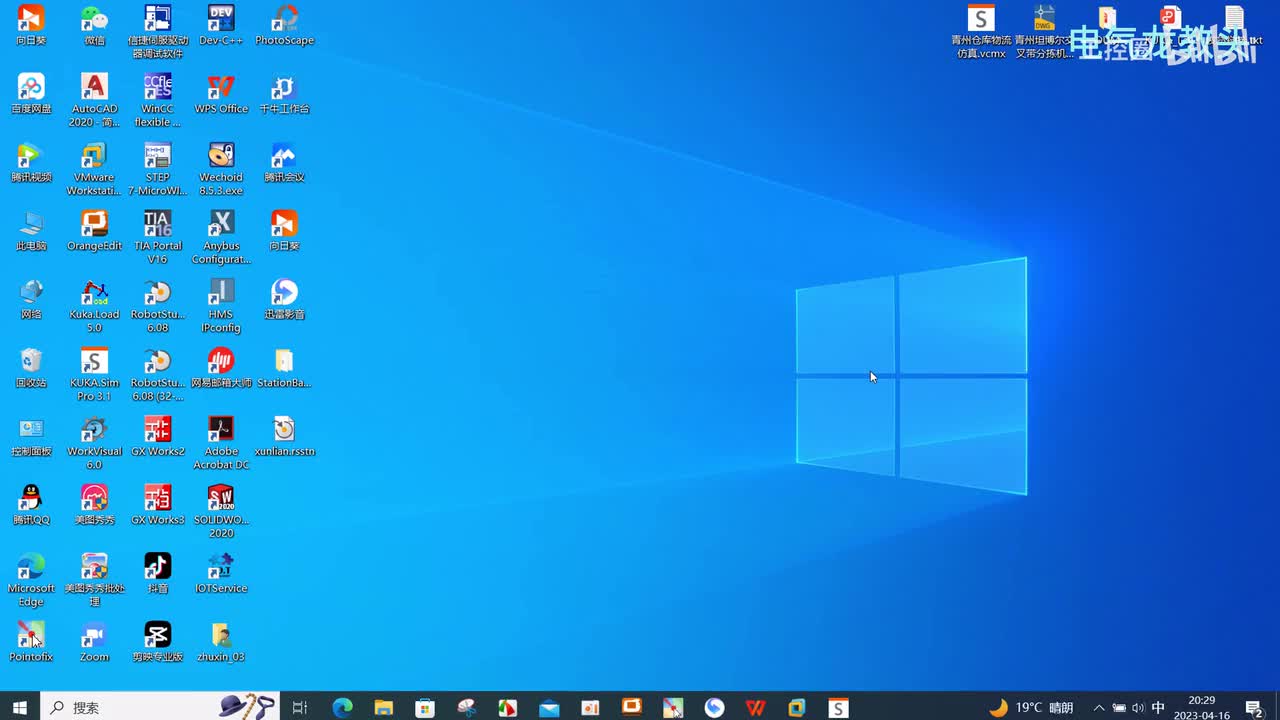
Task: Open Kuka.Load 5.0 shortcut
Action: (94, 306)
